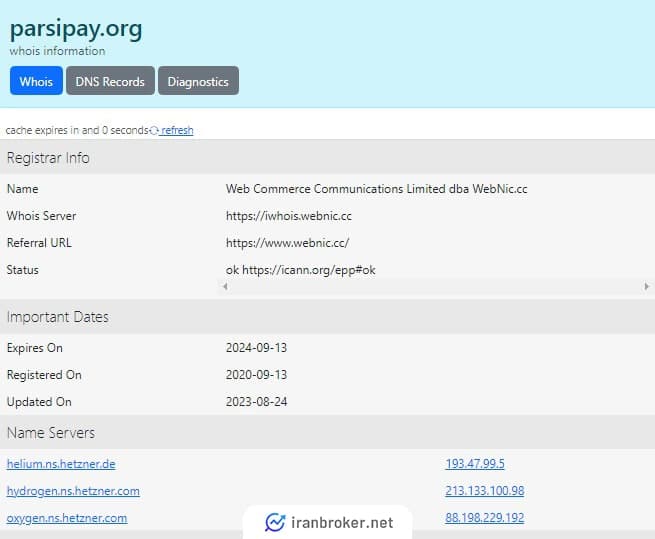The image size is (655, 539).
Task: Click the parsipay.org domain heading
Action: click(76, 29)
